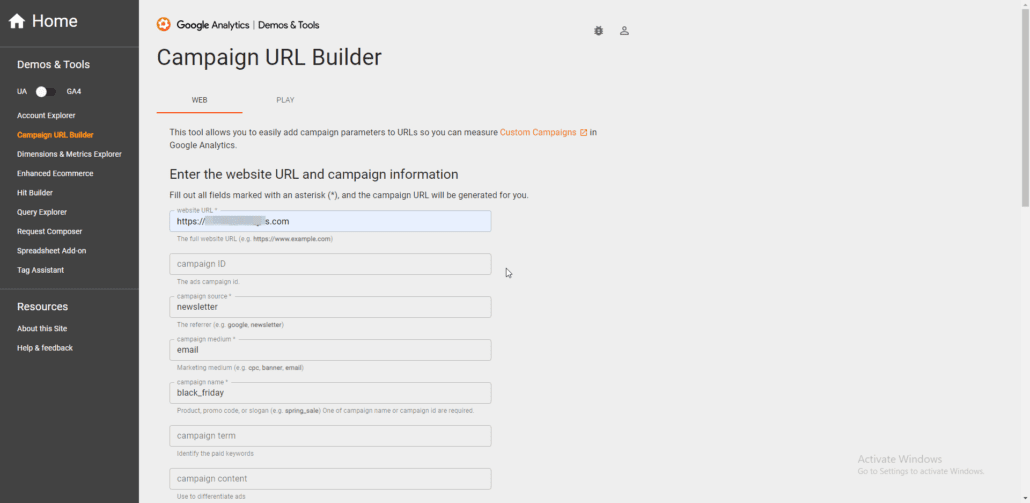This screenshot has width=1030, height=503.
Task: Select Campaign URL Builder in sidebar
Action: point(55,135)
